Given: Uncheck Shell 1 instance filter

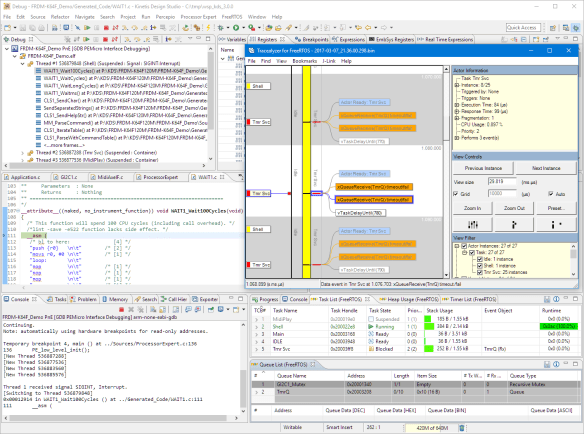Looking at the screenshot, I should click(480, 266).
